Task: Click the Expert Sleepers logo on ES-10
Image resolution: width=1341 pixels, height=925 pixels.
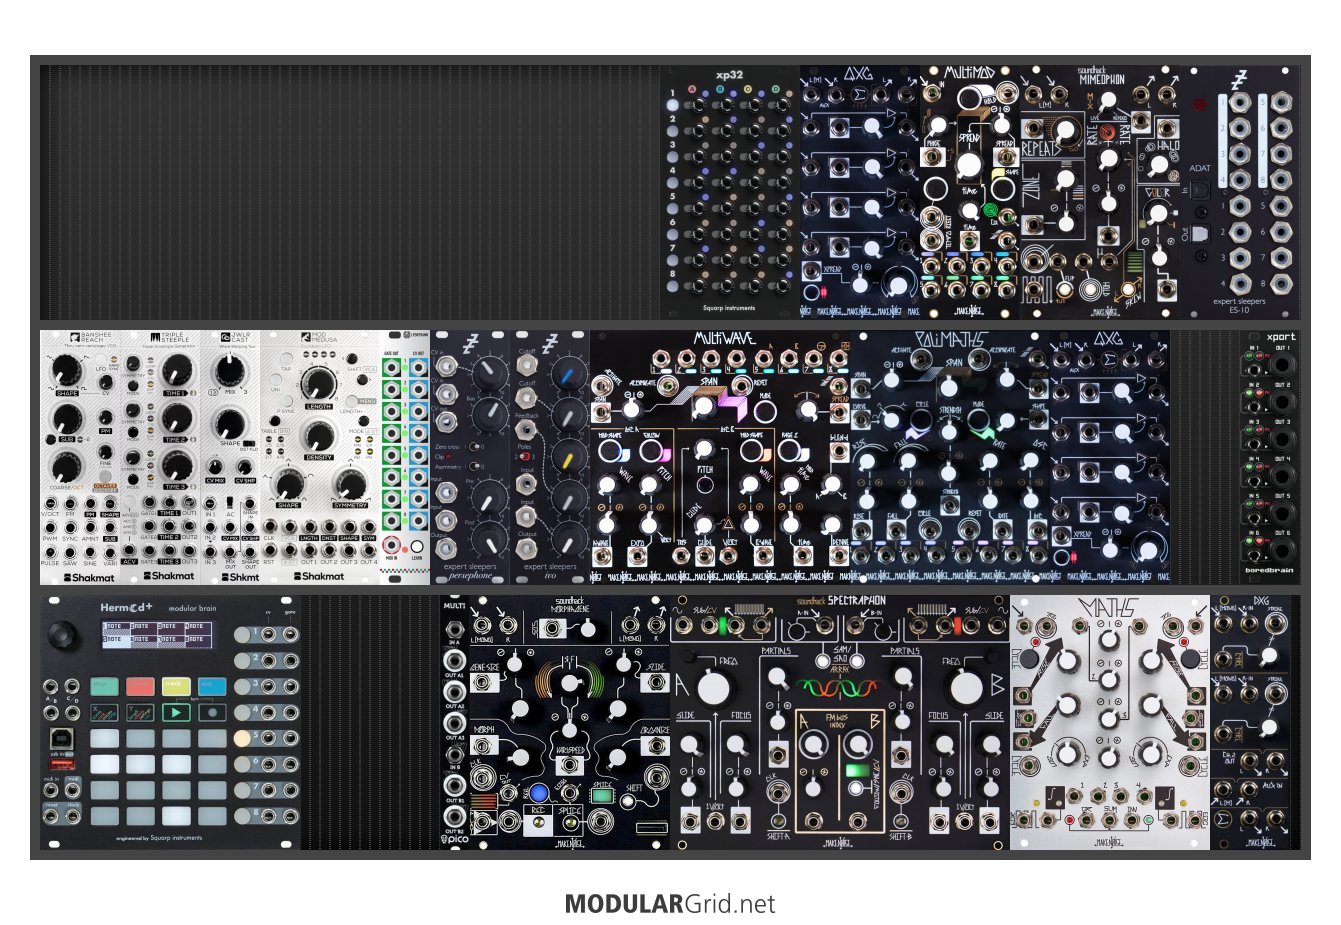Action: coord(1238,81)
